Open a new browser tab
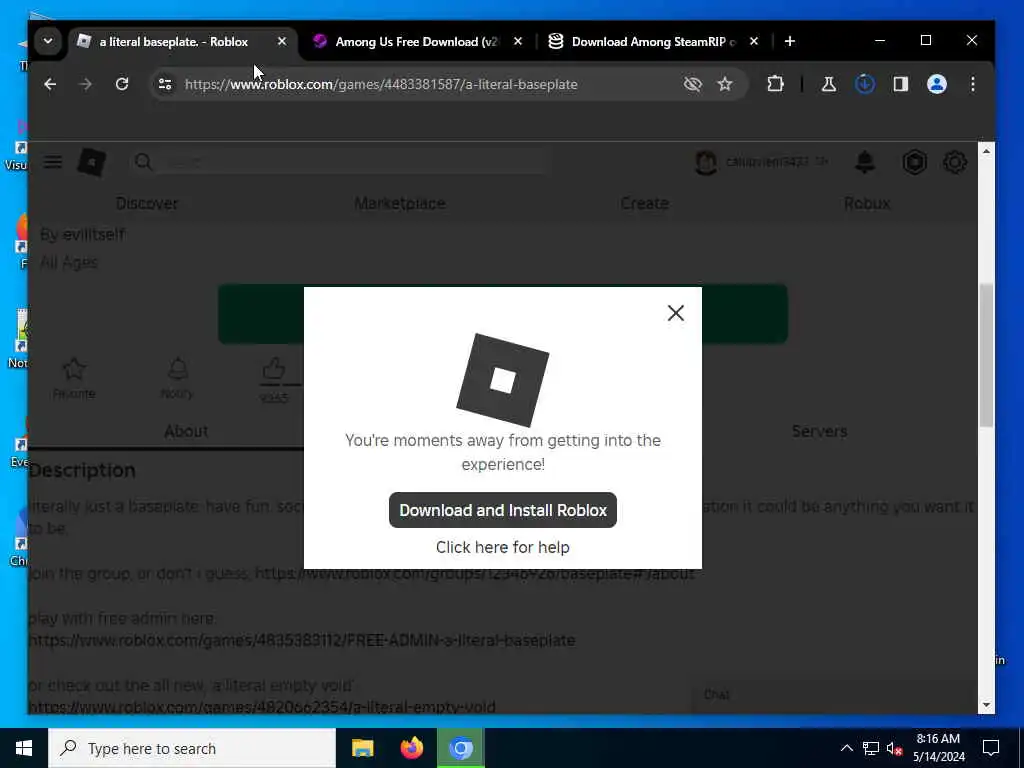The height and width of the screenshot is (768, 1024). (x=790, y=41)
